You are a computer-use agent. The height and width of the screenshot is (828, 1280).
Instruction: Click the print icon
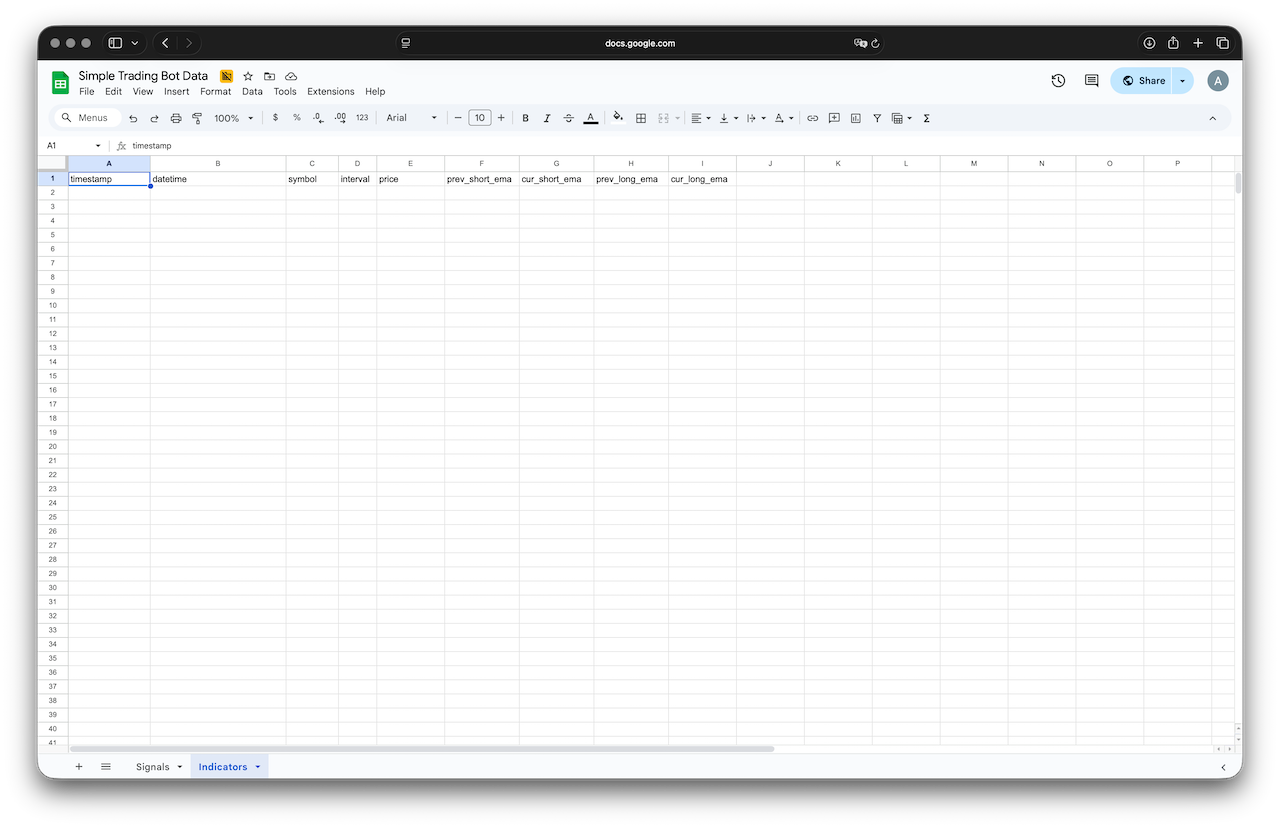[x=176, y=118]
